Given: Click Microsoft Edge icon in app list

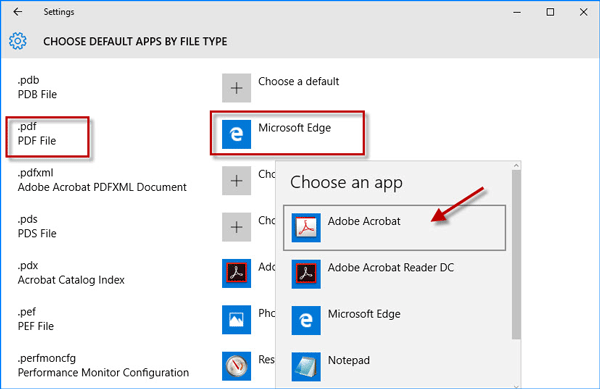Looking at the screenshot, I should (x=306, y=320).
